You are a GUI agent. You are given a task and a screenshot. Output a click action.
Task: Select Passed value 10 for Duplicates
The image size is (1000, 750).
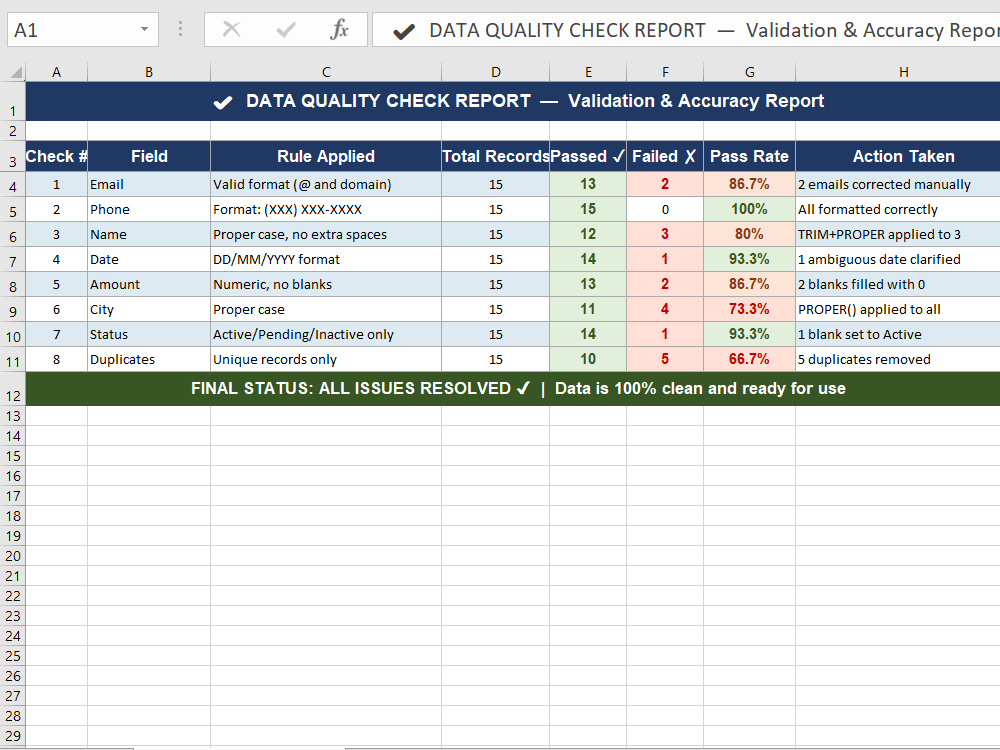[588, 359]
